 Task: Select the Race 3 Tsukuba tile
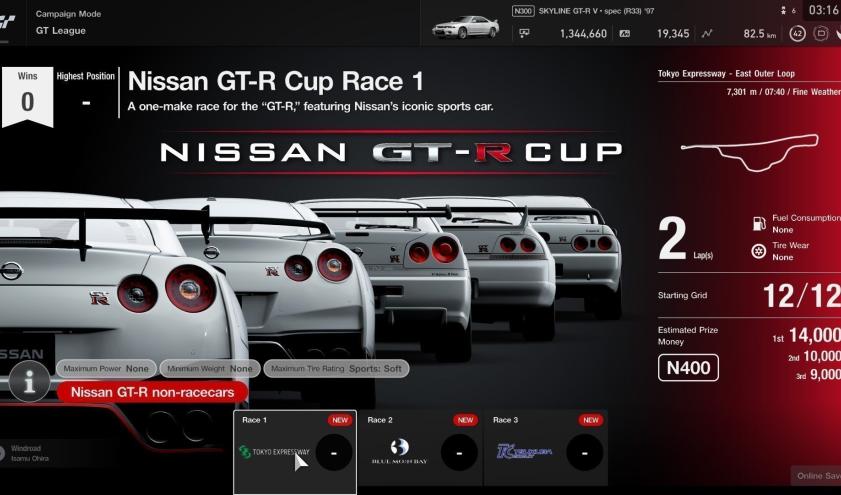click(546, 452)
